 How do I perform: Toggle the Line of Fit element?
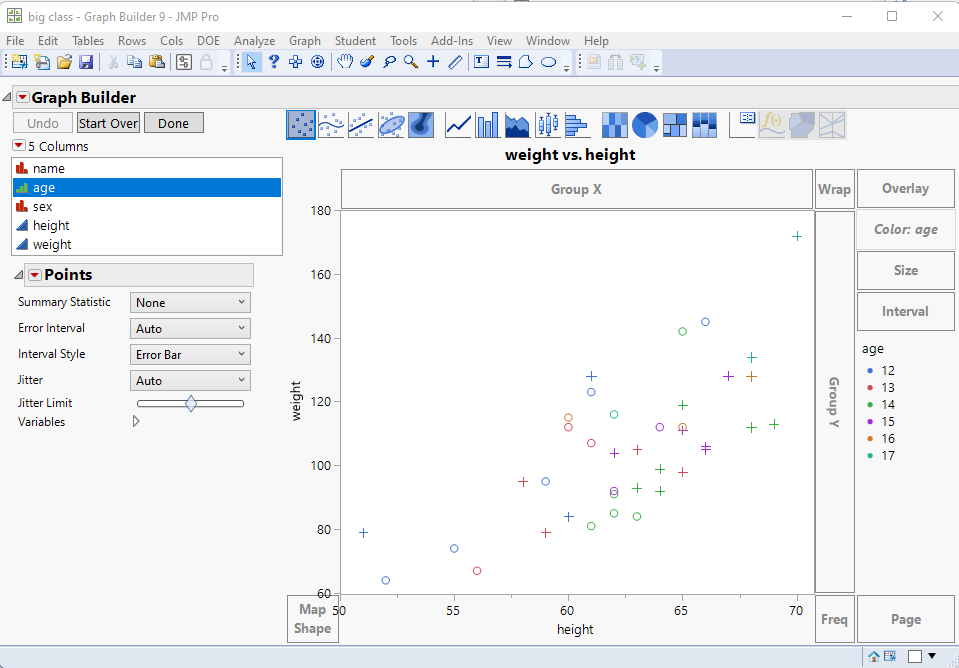click(361, 125)
